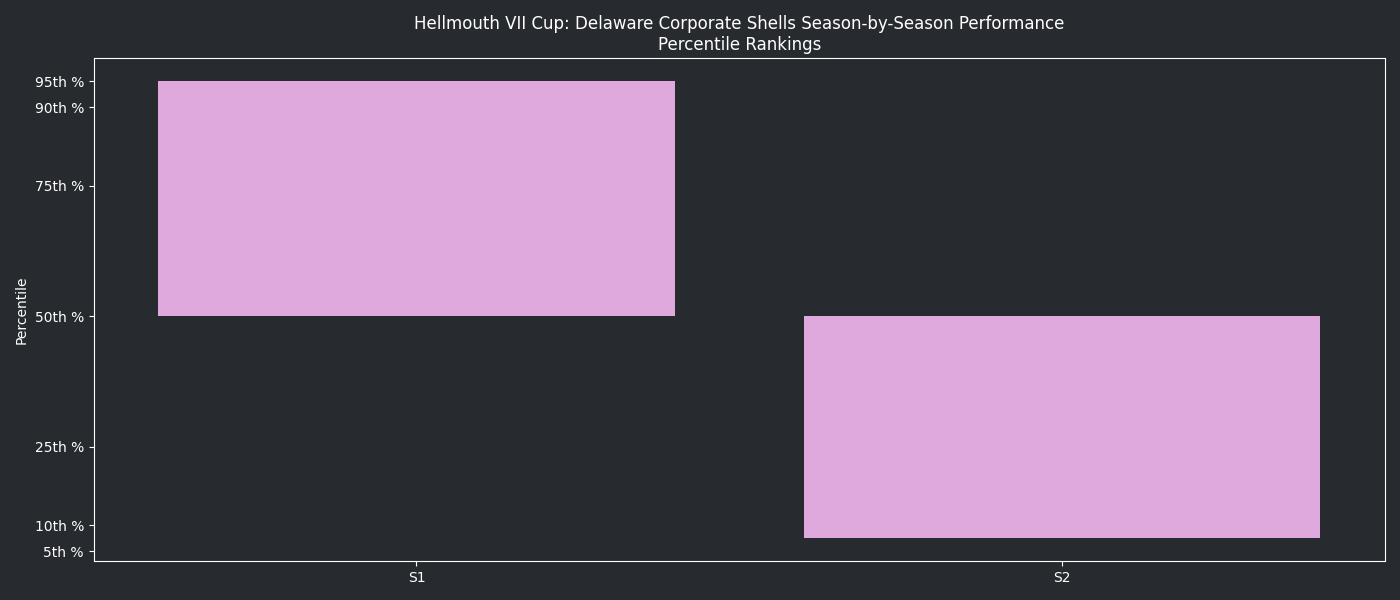Click the empty plot area below S1 bar

tap(416, 440)
